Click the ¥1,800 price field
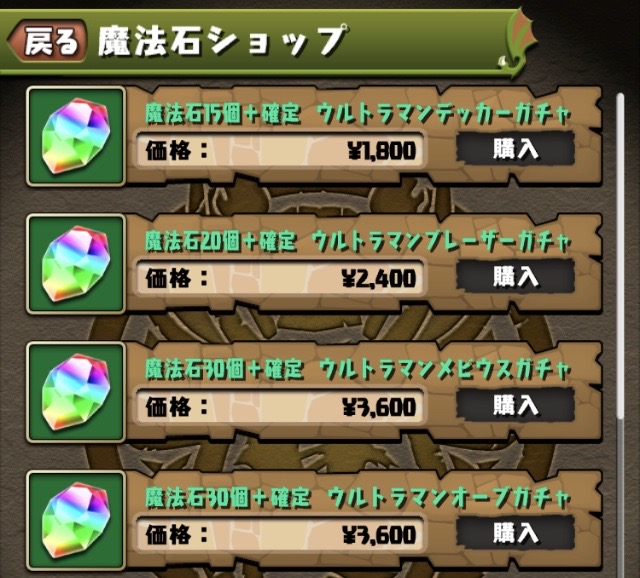The width and height of the screenshot is (640, 578). point(280,150)
